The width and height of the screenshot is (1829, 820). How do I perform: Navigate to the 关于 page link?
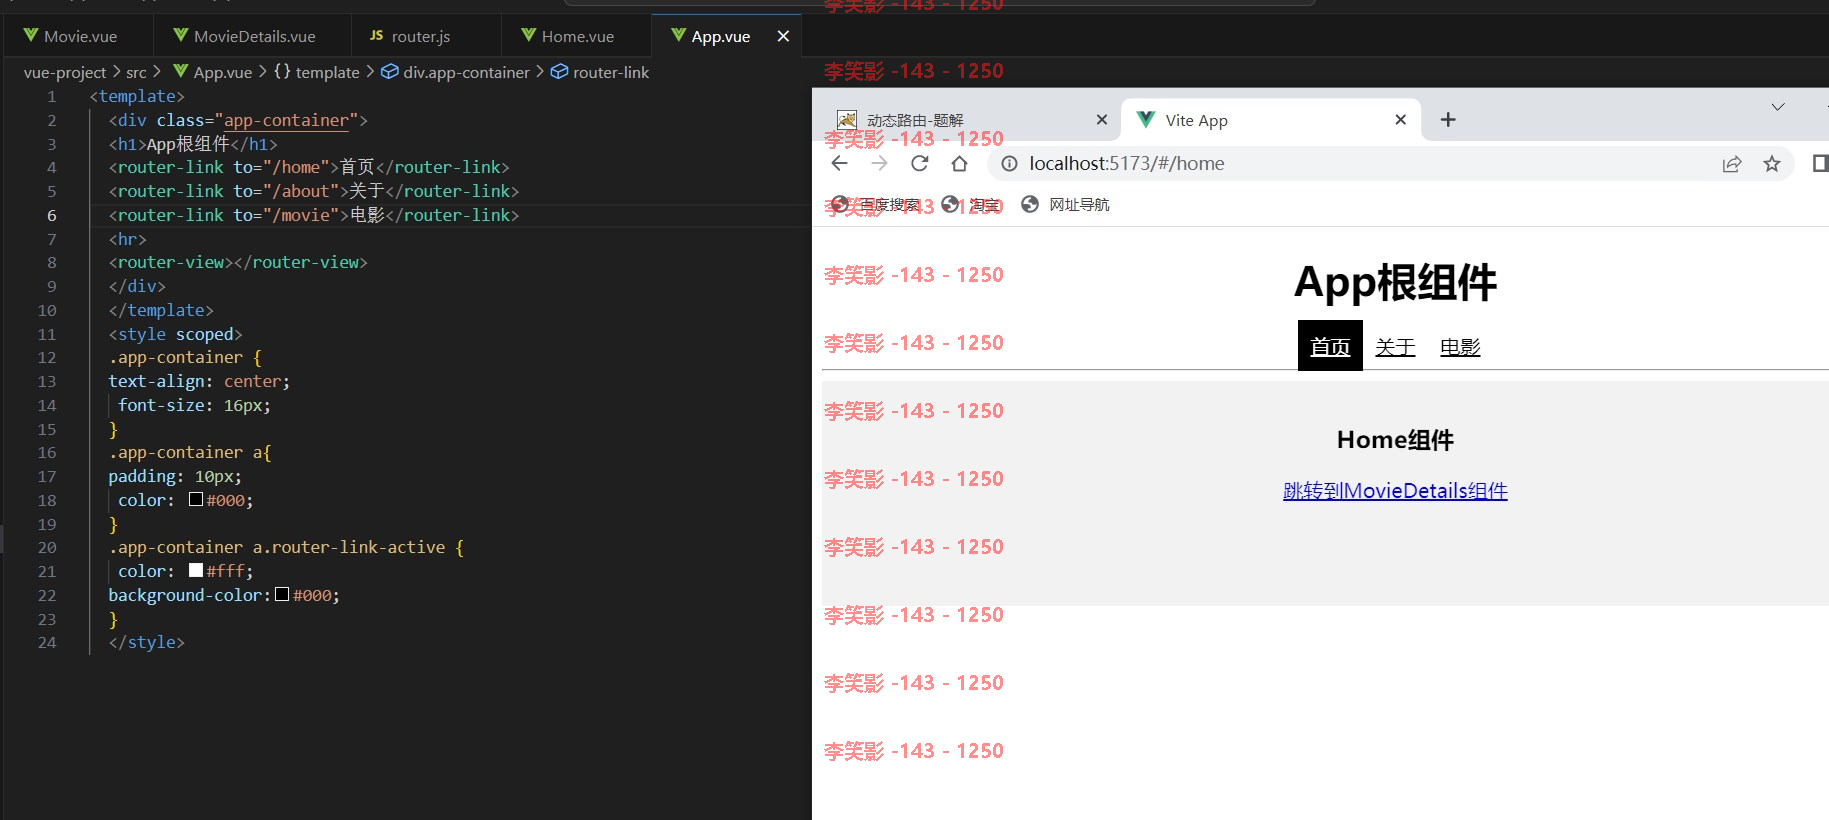pos(1395,347)
